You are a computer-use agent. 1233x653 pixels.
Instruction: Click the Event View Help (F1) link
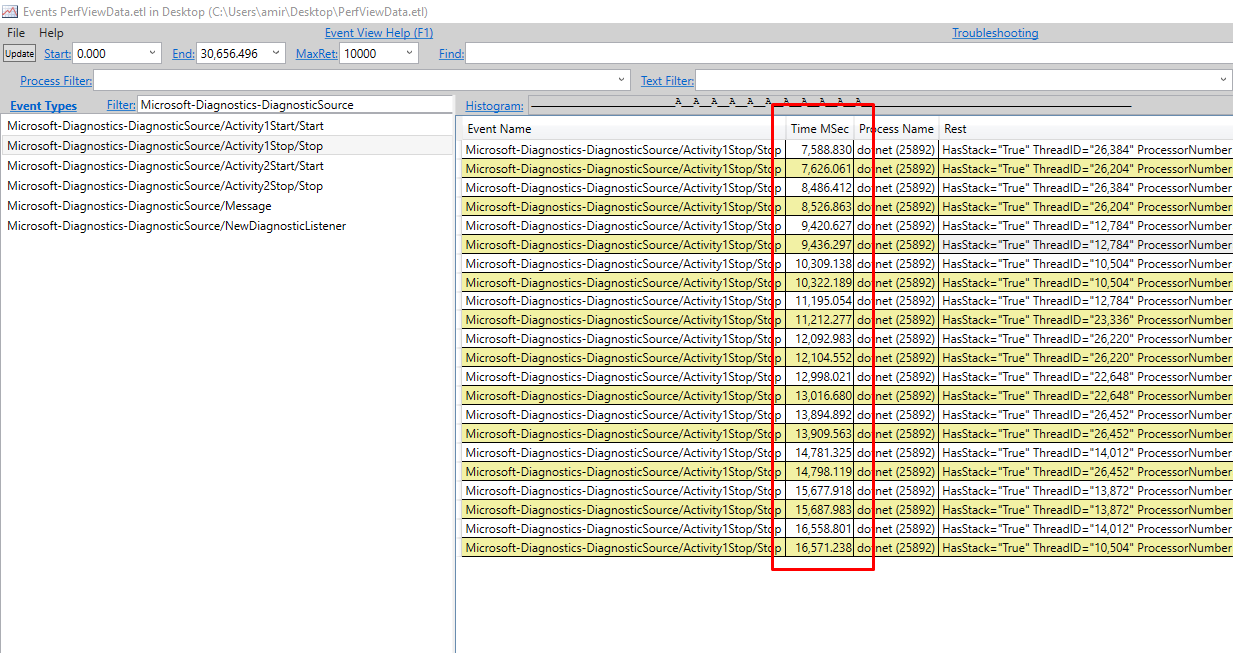pyautogui.click(x=379, y=32)
